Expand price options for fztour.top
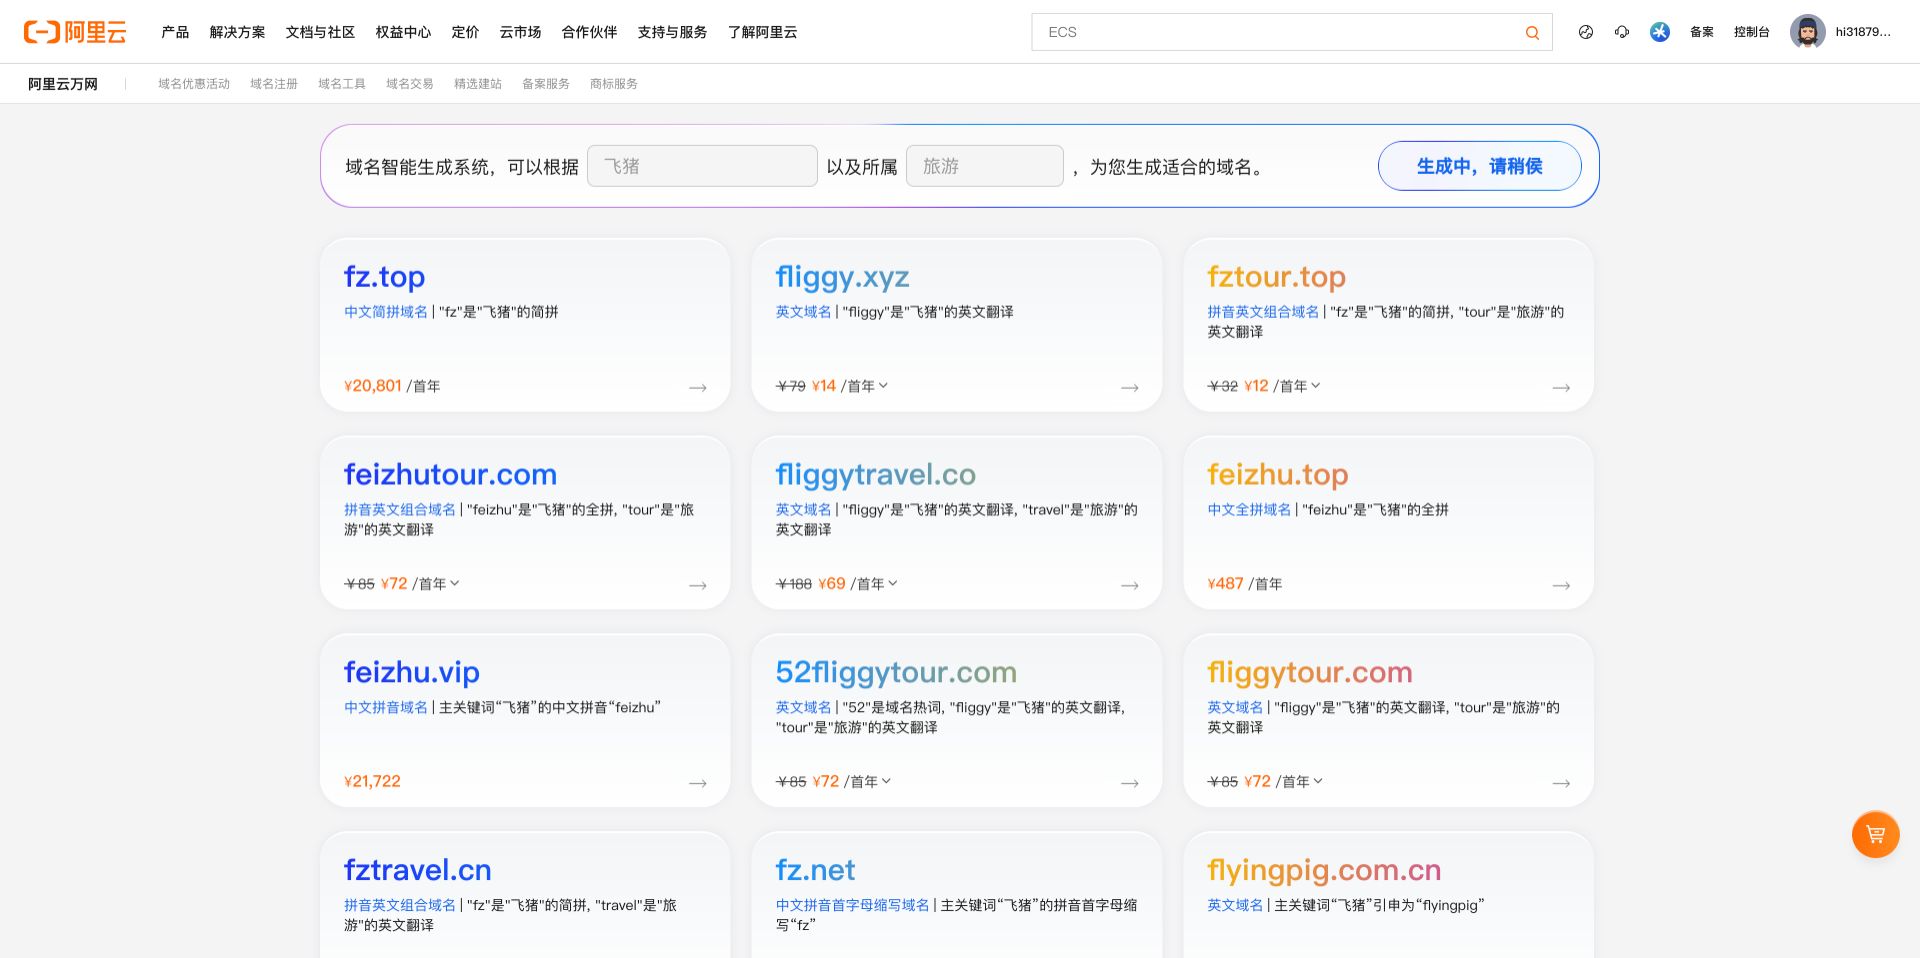The width and height of the screenshot is (1920, 958). point(1316,386)
